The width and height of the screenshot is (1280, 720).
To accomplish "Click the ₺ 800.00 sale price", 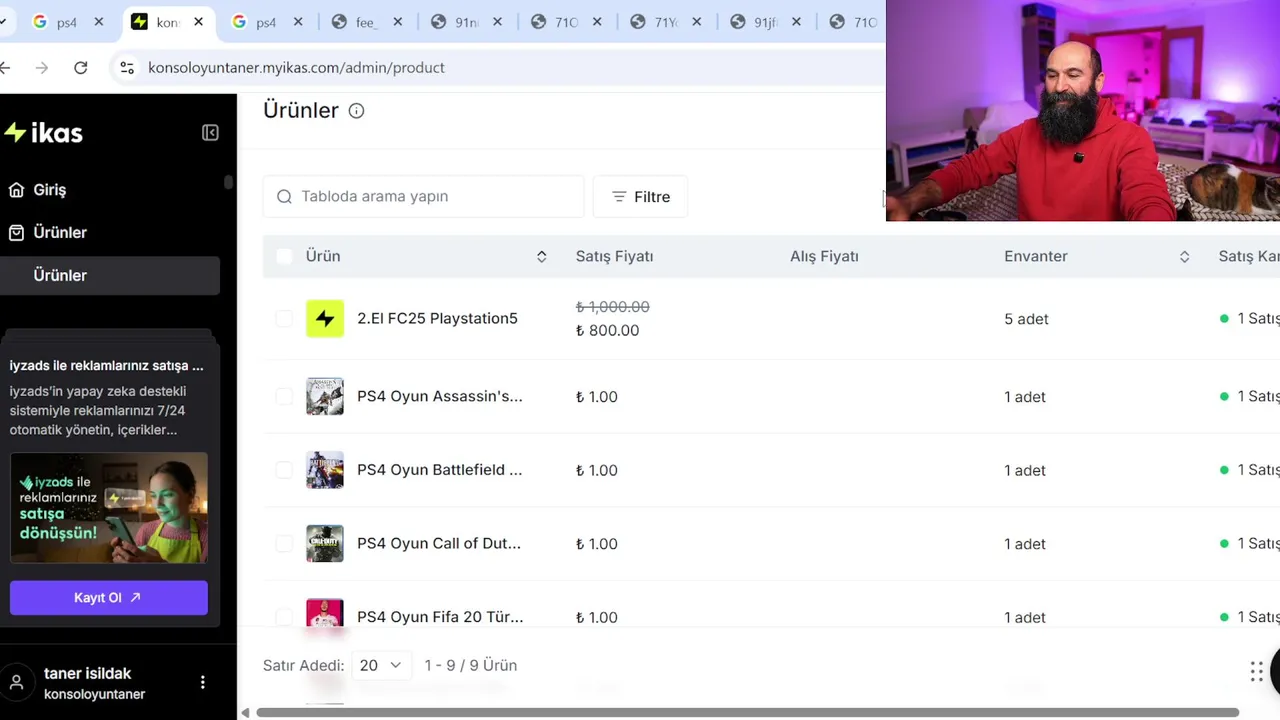I will [607, 331].
